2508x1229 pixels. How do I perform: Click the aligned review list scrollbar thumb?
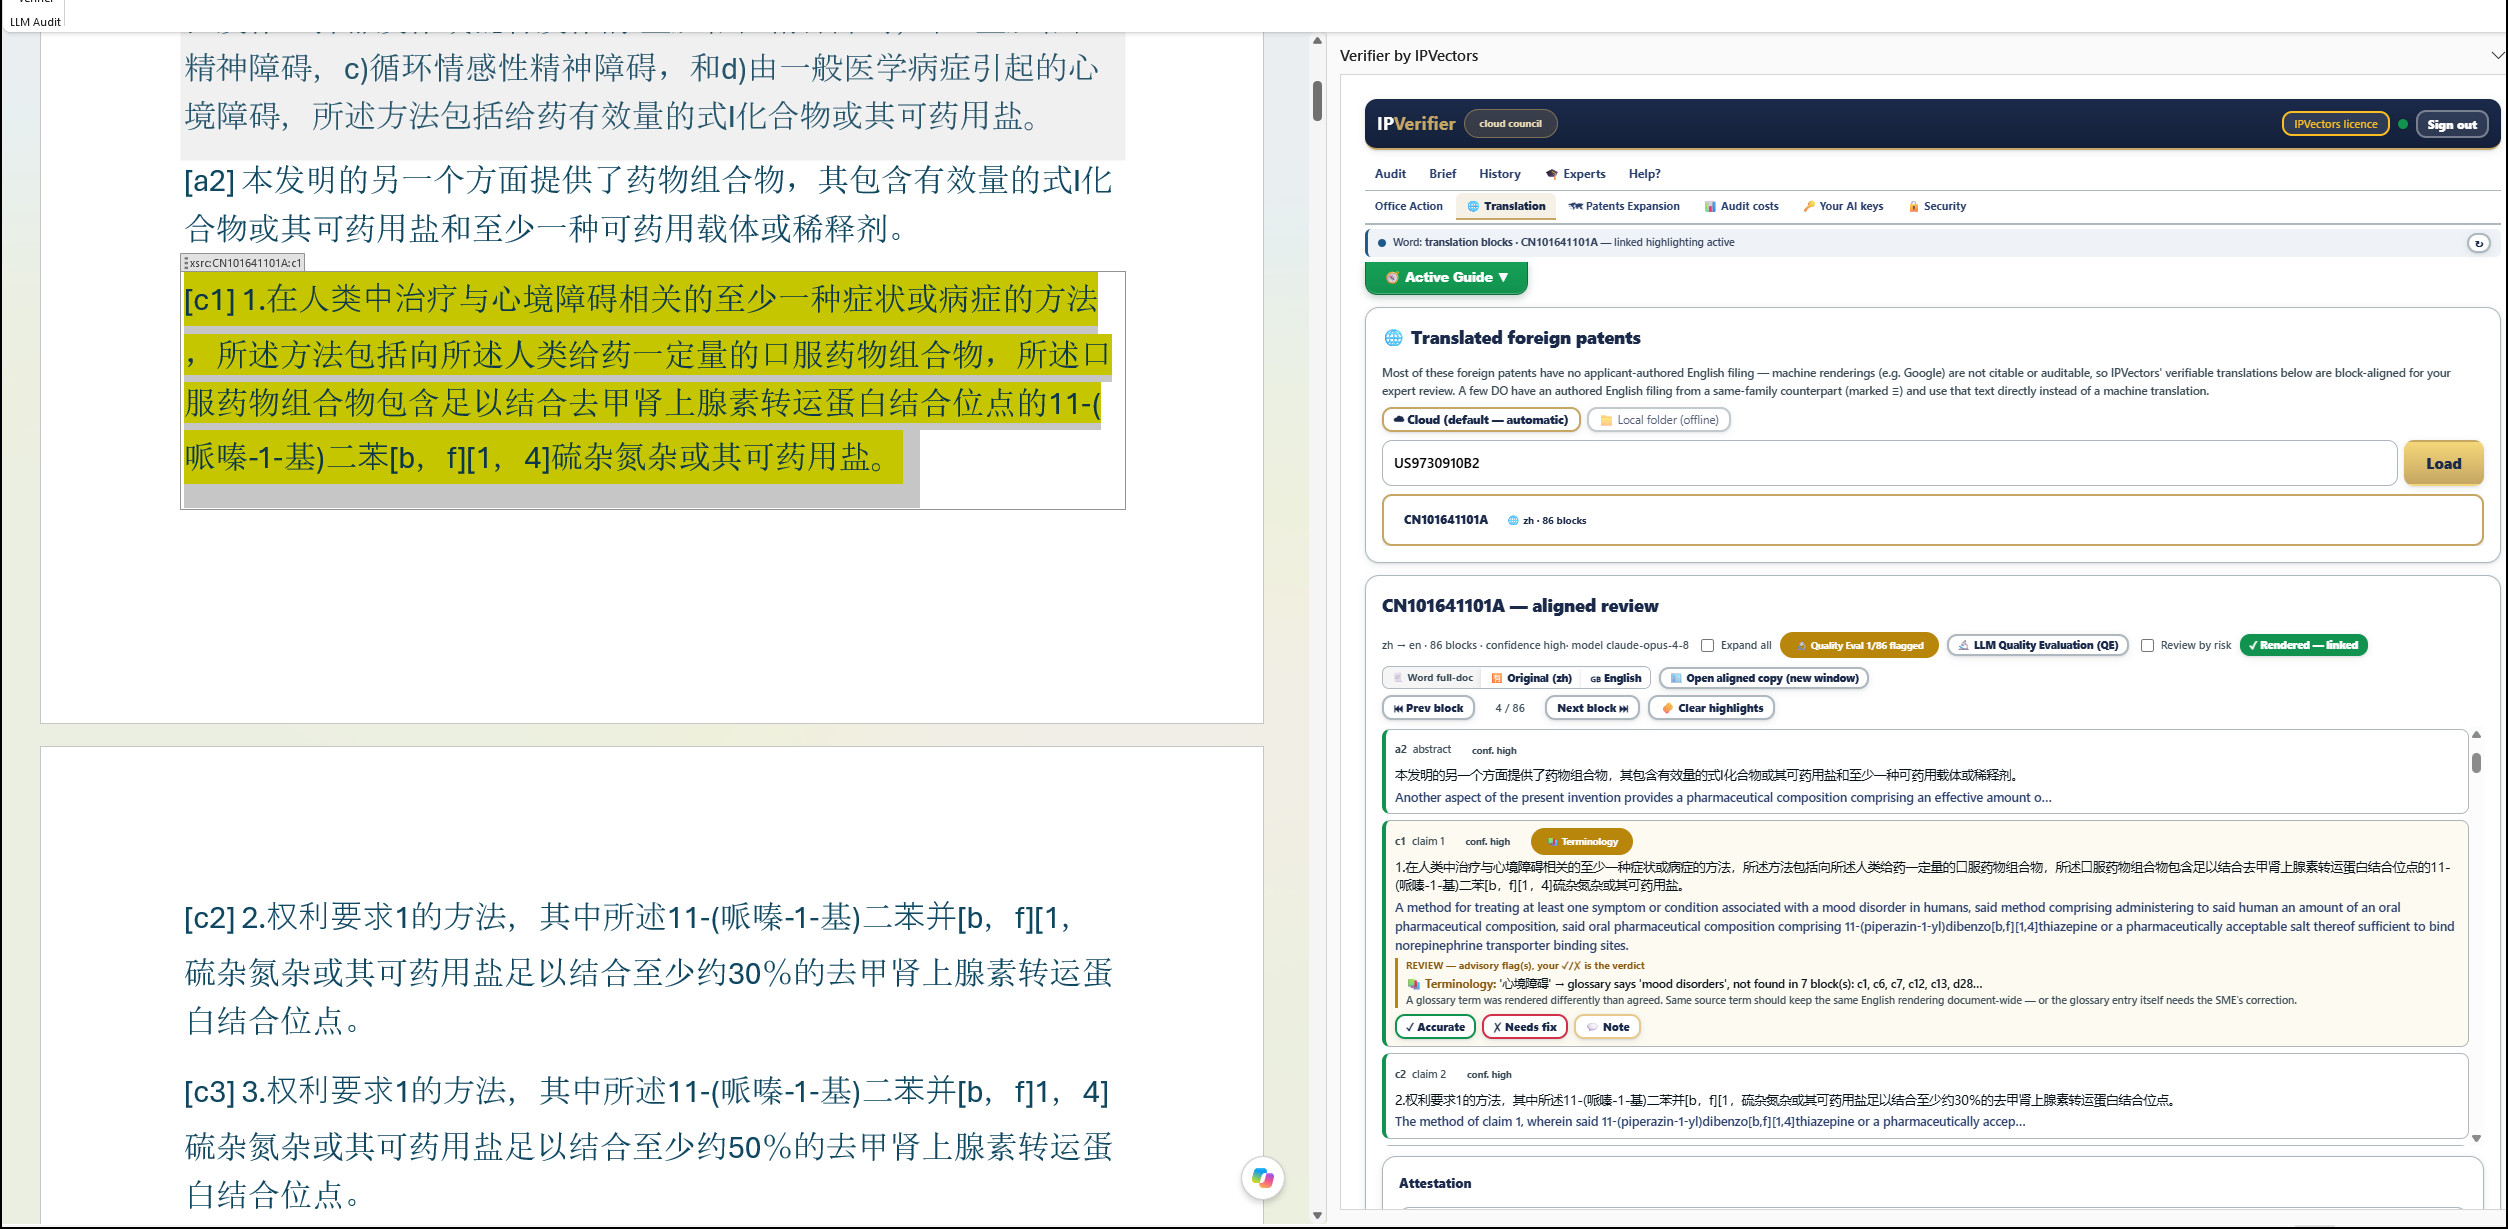click(x=2476, y=762)
